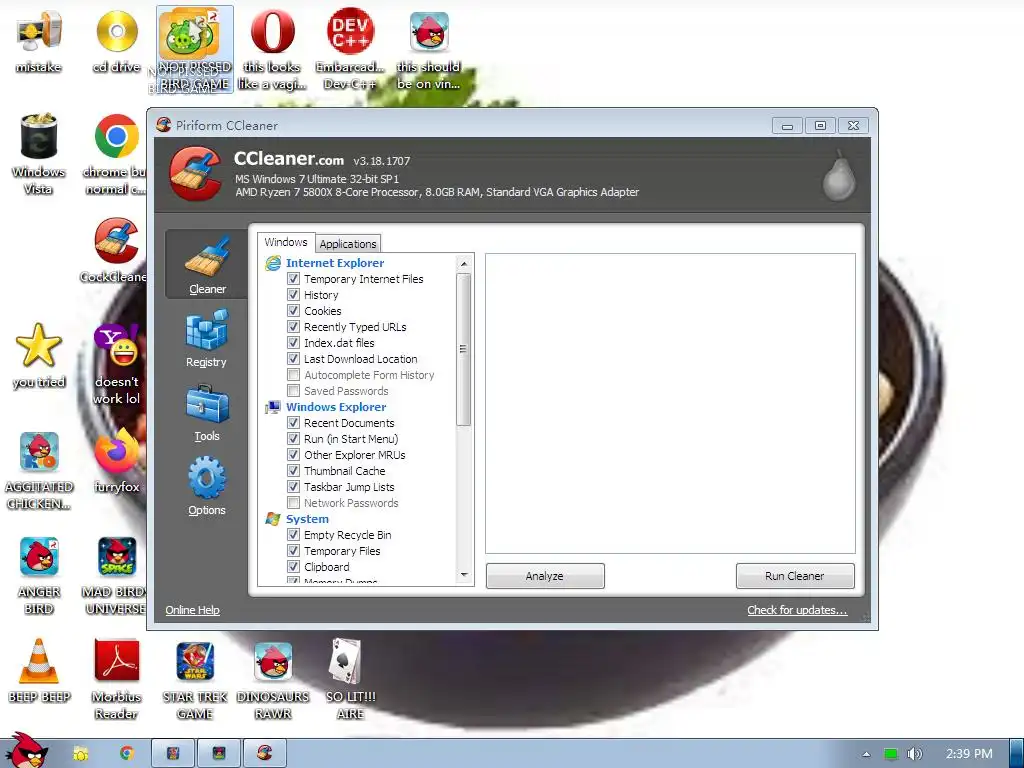Viewport: 1024px width, 768px height.
Task: Click the Run Cleaner button
Action: 795,576
